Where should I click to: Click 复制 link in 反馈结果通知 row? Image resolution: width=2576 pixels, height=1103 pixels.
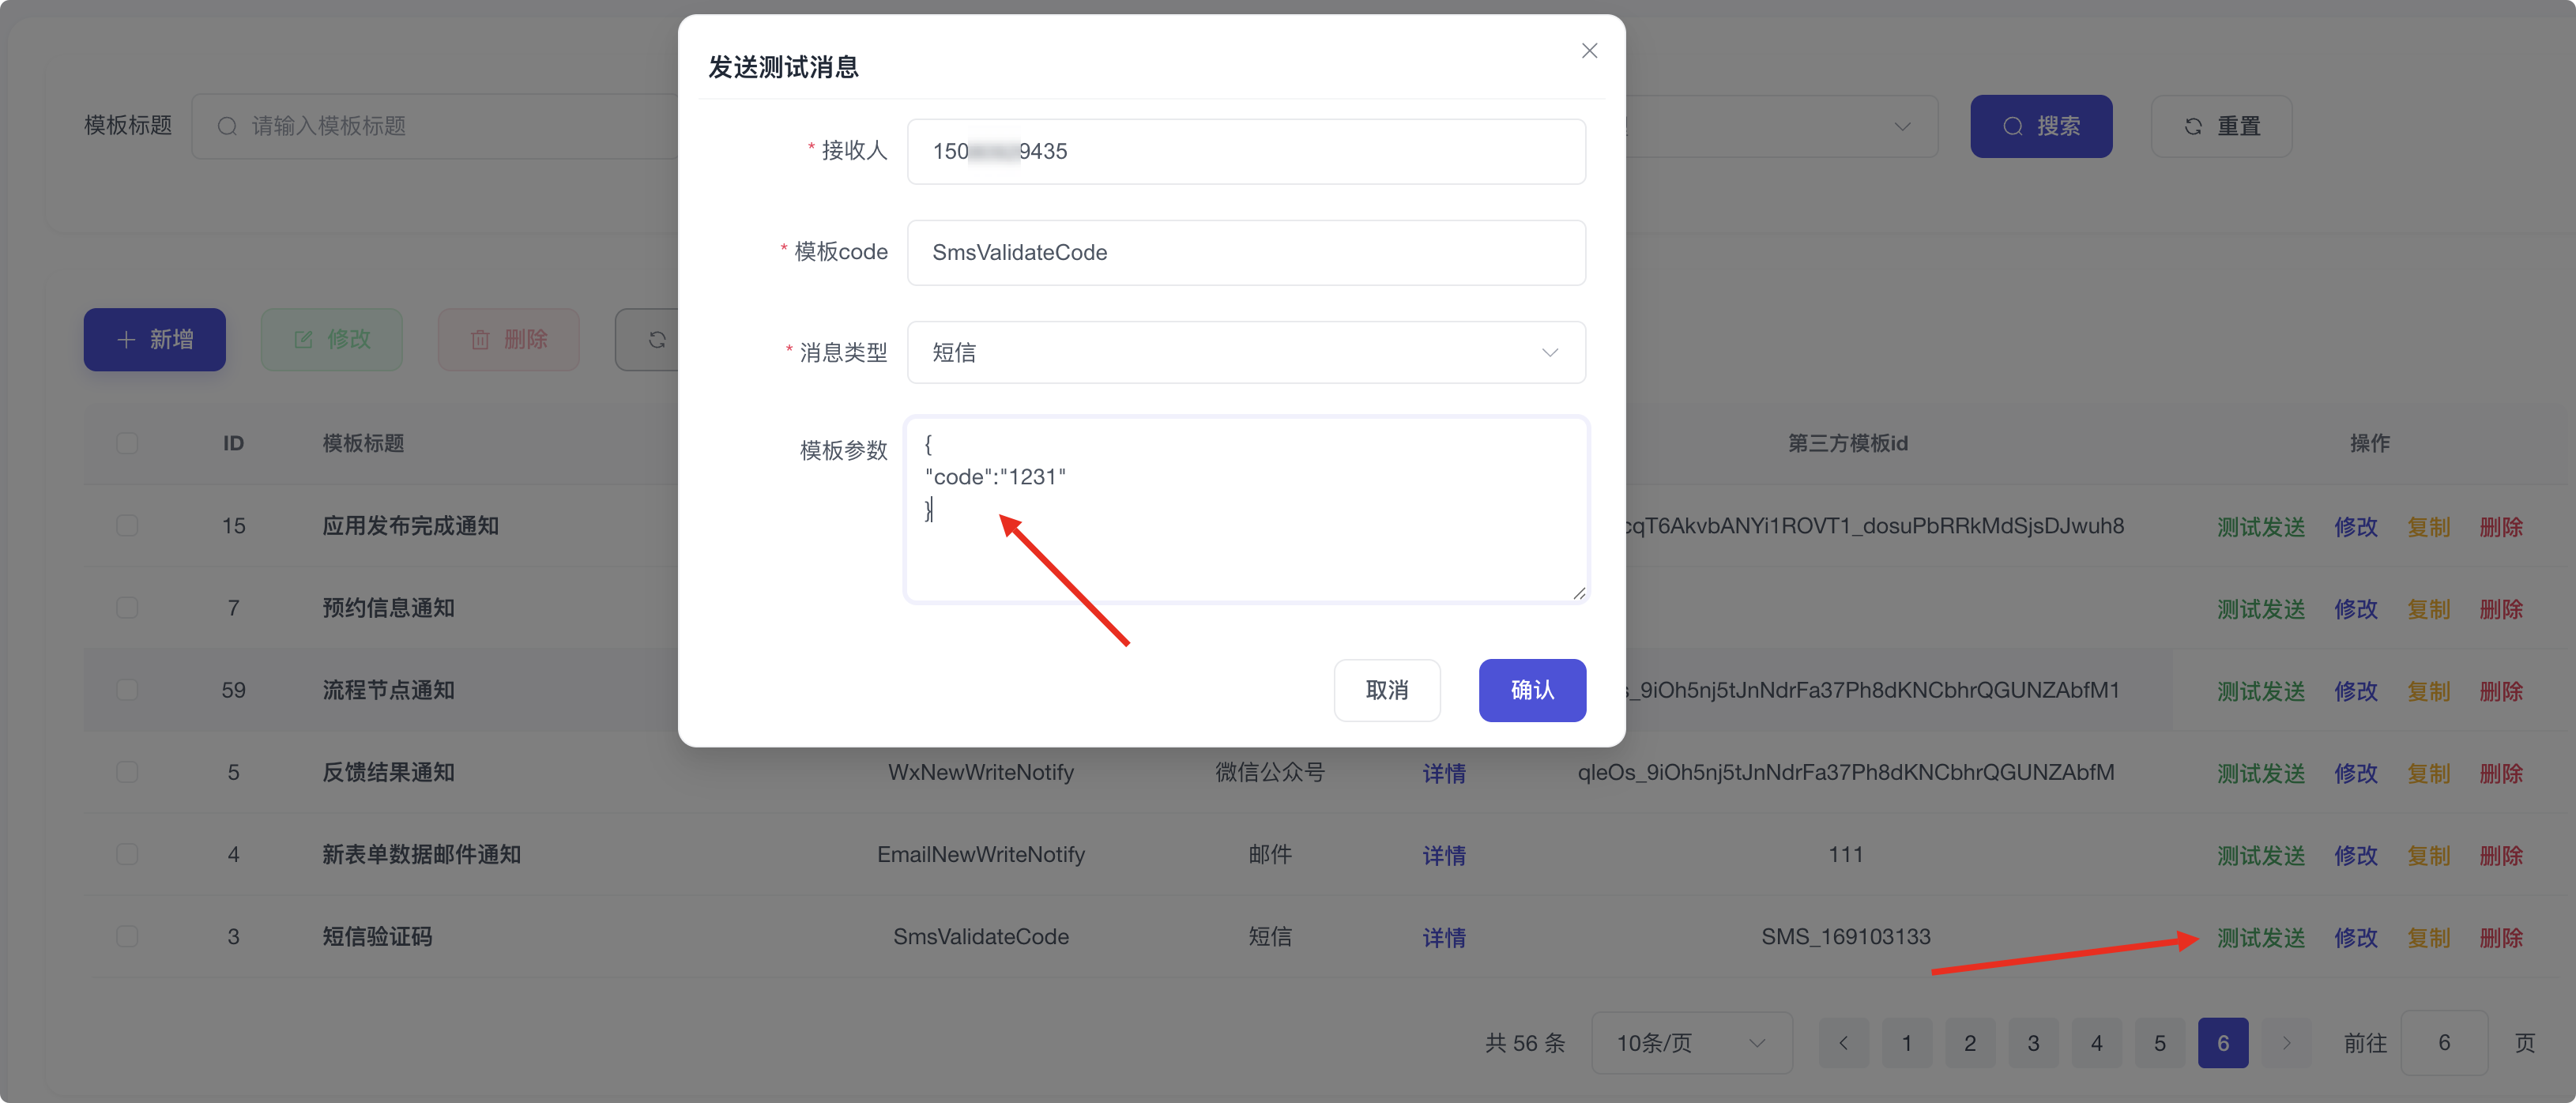pyautogui.click(x=2428, y=773)
